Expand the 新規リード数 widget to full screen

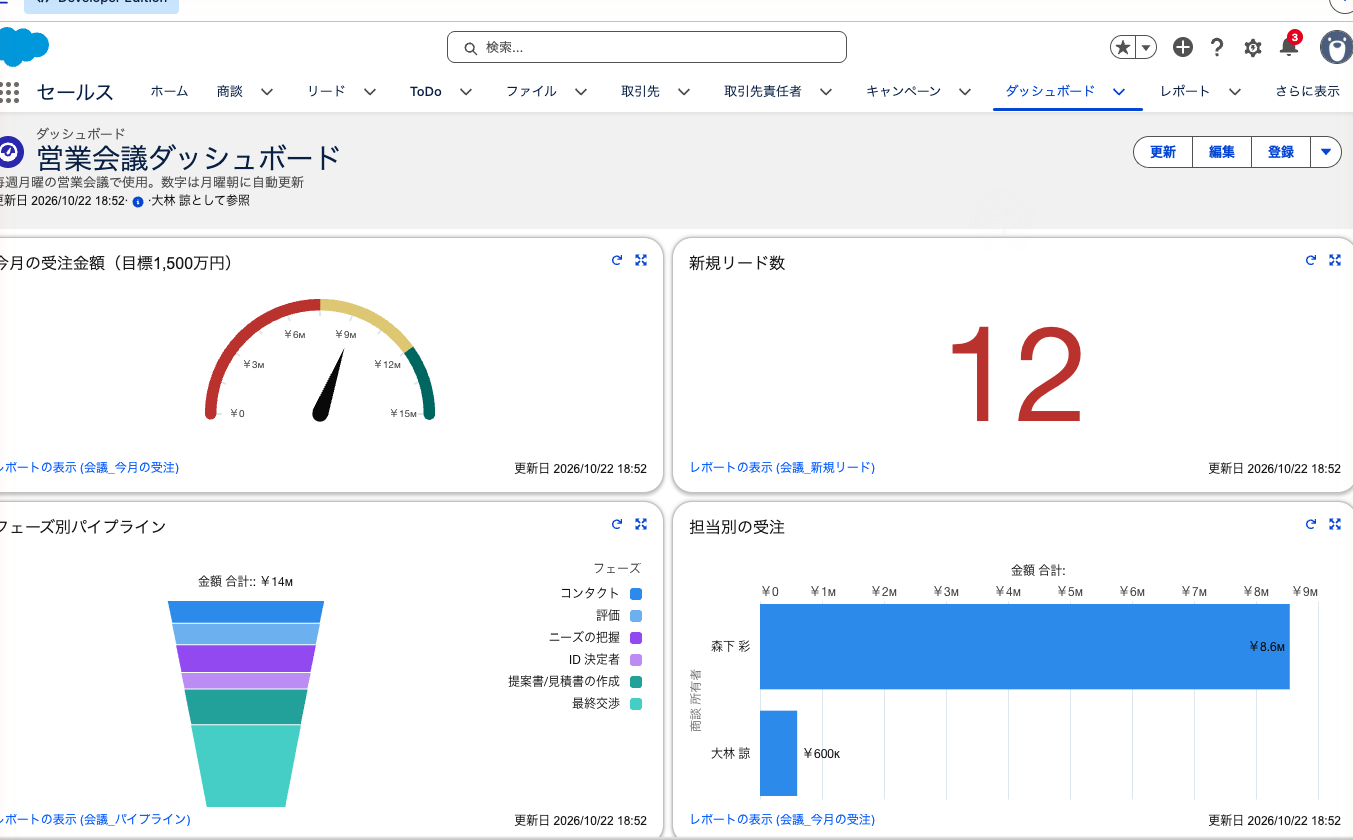pos(1334,260)
